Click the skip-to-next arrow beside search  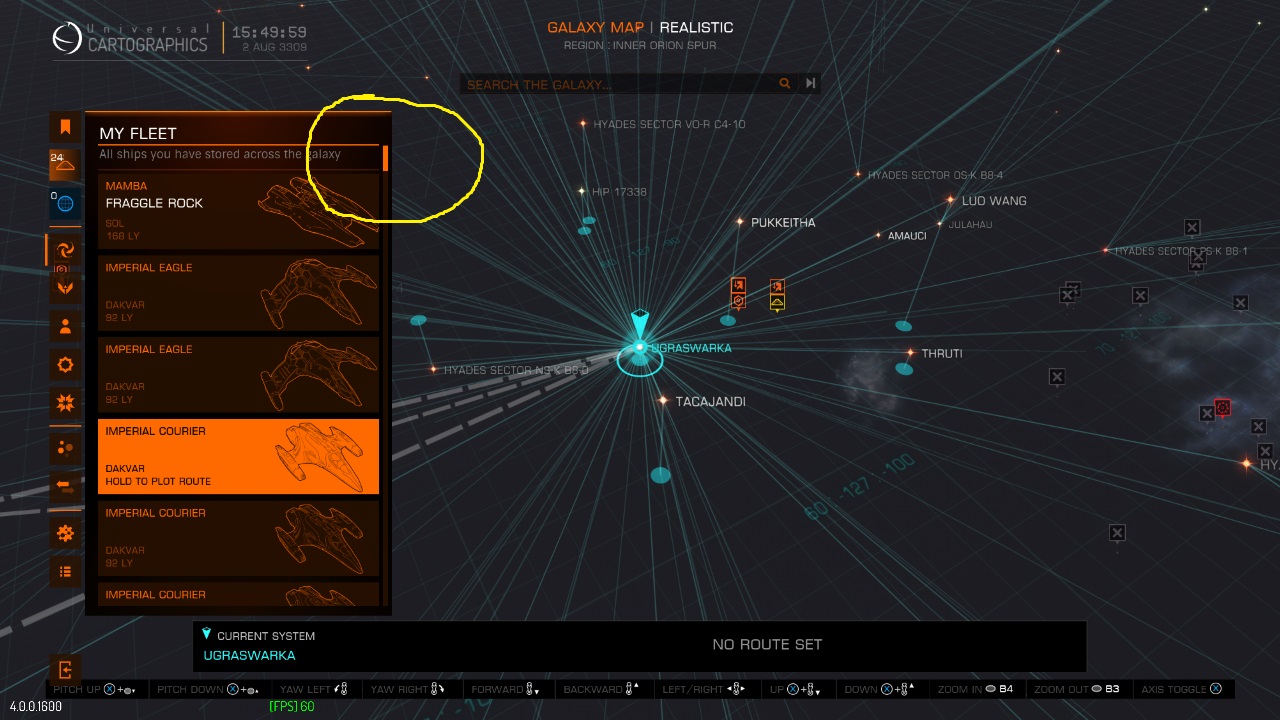click(810, 84)
